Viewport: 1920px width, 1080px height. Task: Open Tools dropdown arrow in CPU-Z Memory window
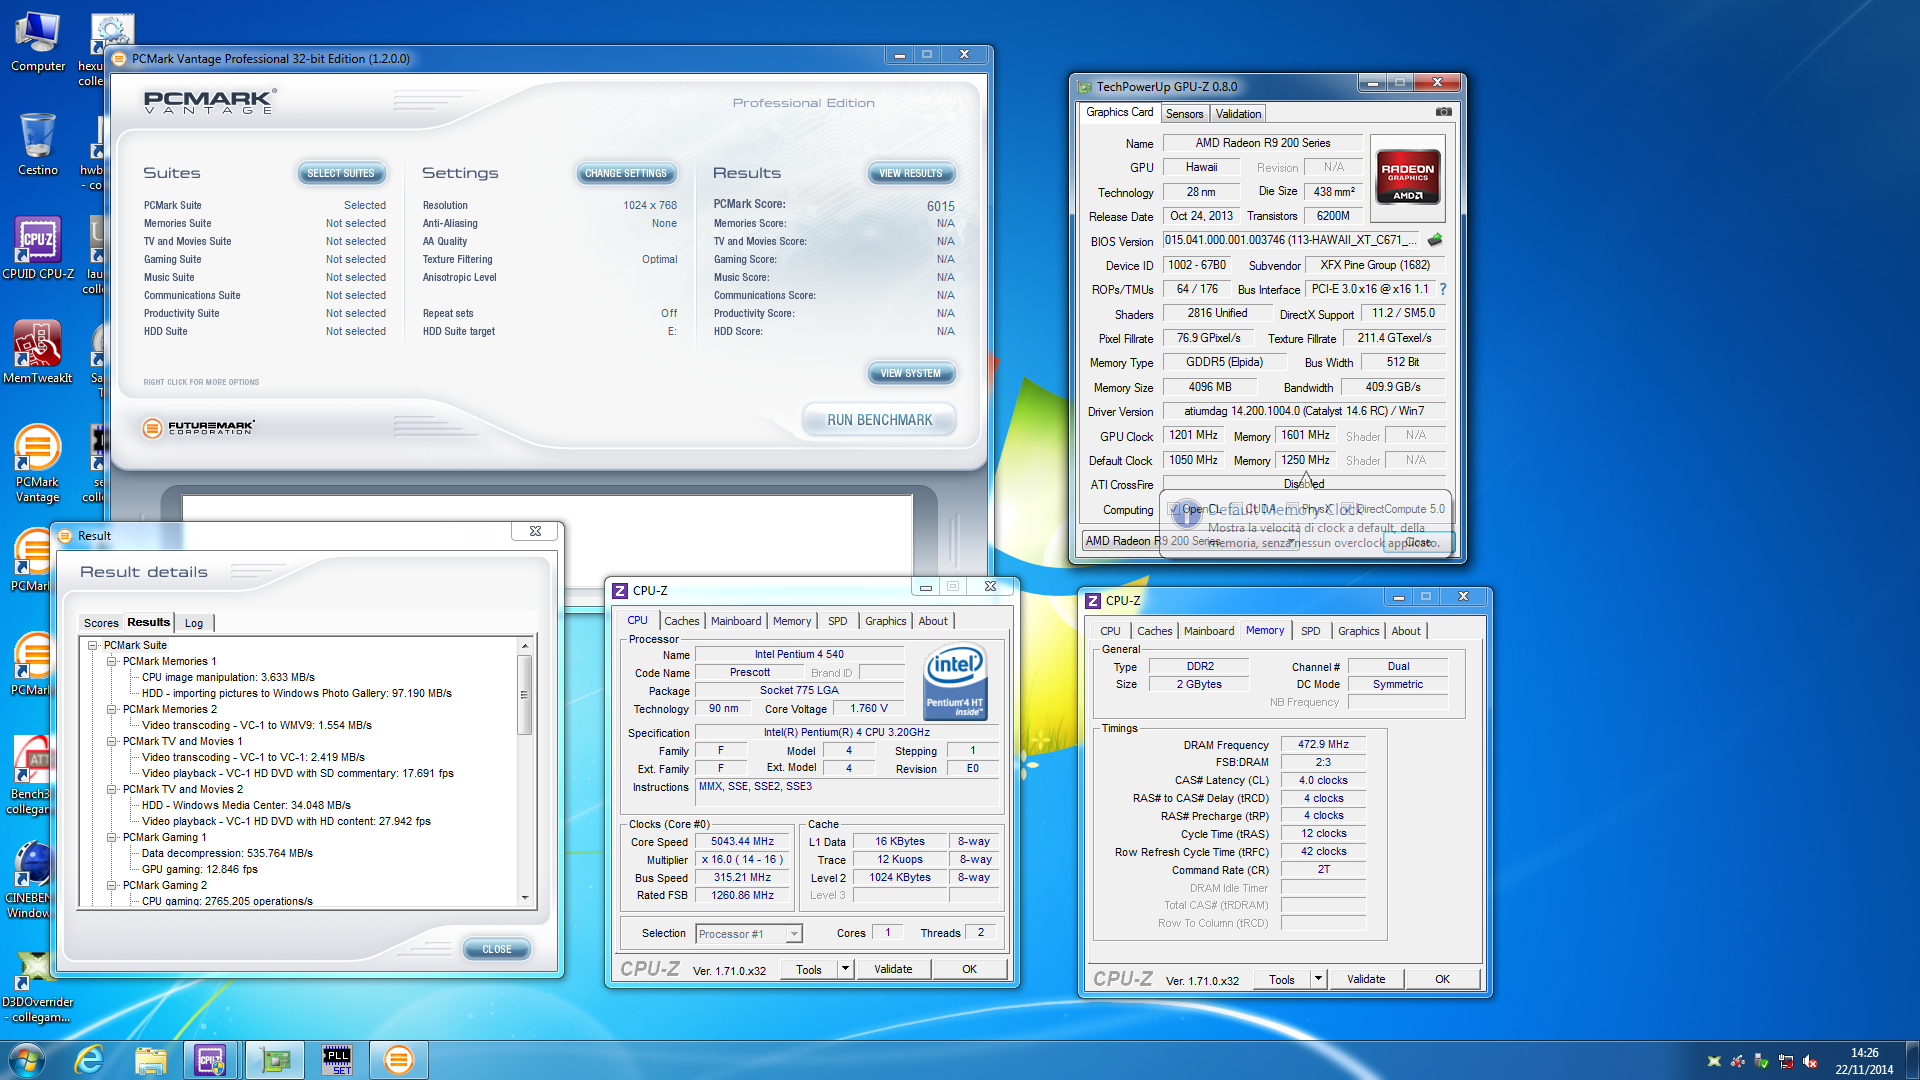1318,979
